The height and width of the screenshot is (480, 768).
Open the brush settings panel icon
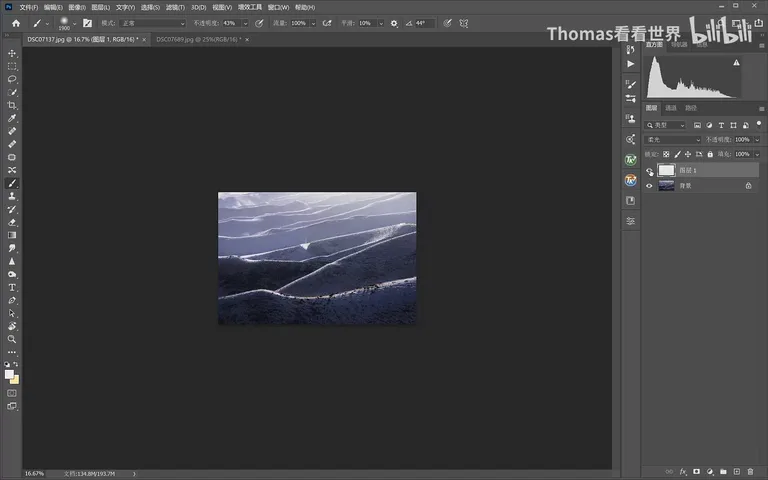pos(87,23)
